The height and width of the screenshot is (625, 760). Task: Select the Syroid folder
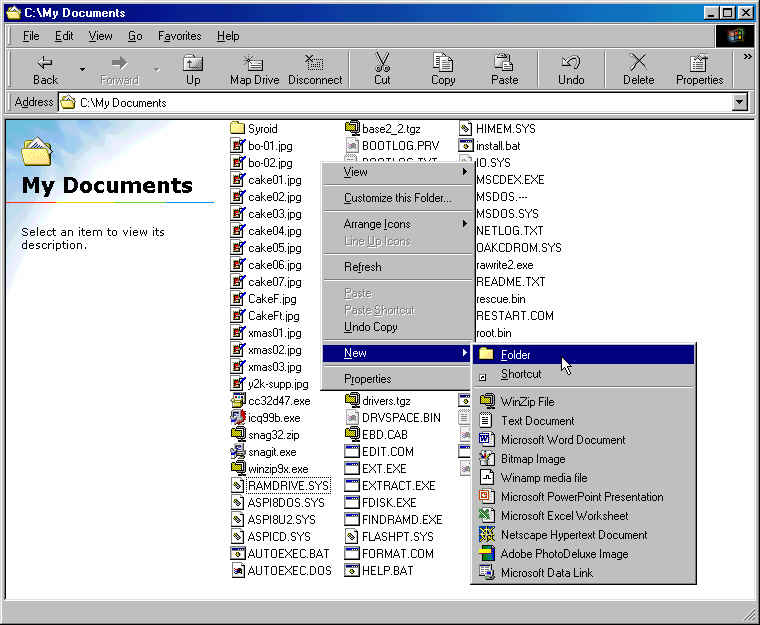(262, 128)
